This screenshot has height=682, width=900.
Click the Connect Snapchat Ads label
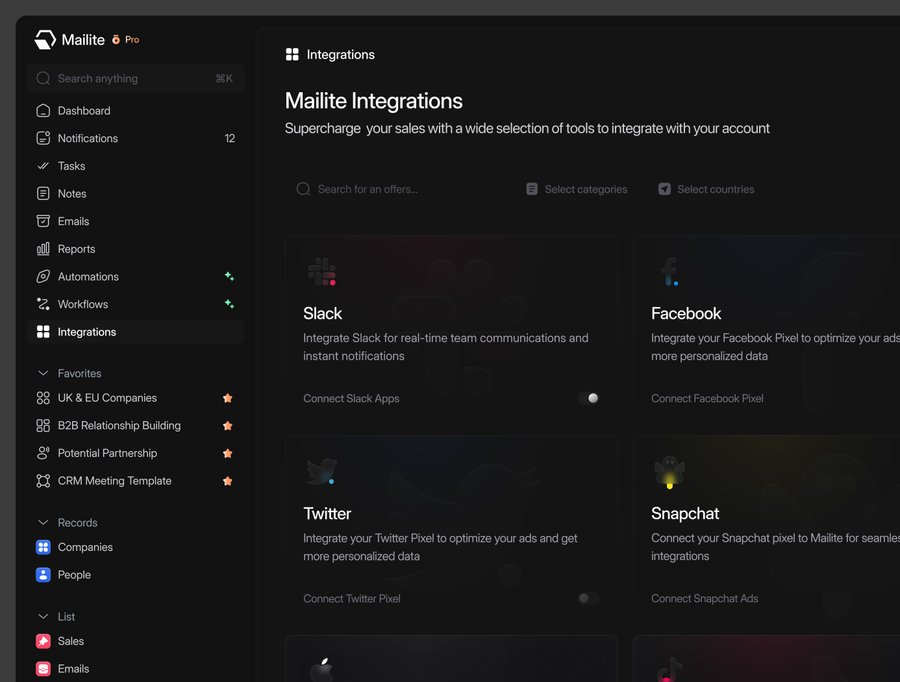(704, 598)
